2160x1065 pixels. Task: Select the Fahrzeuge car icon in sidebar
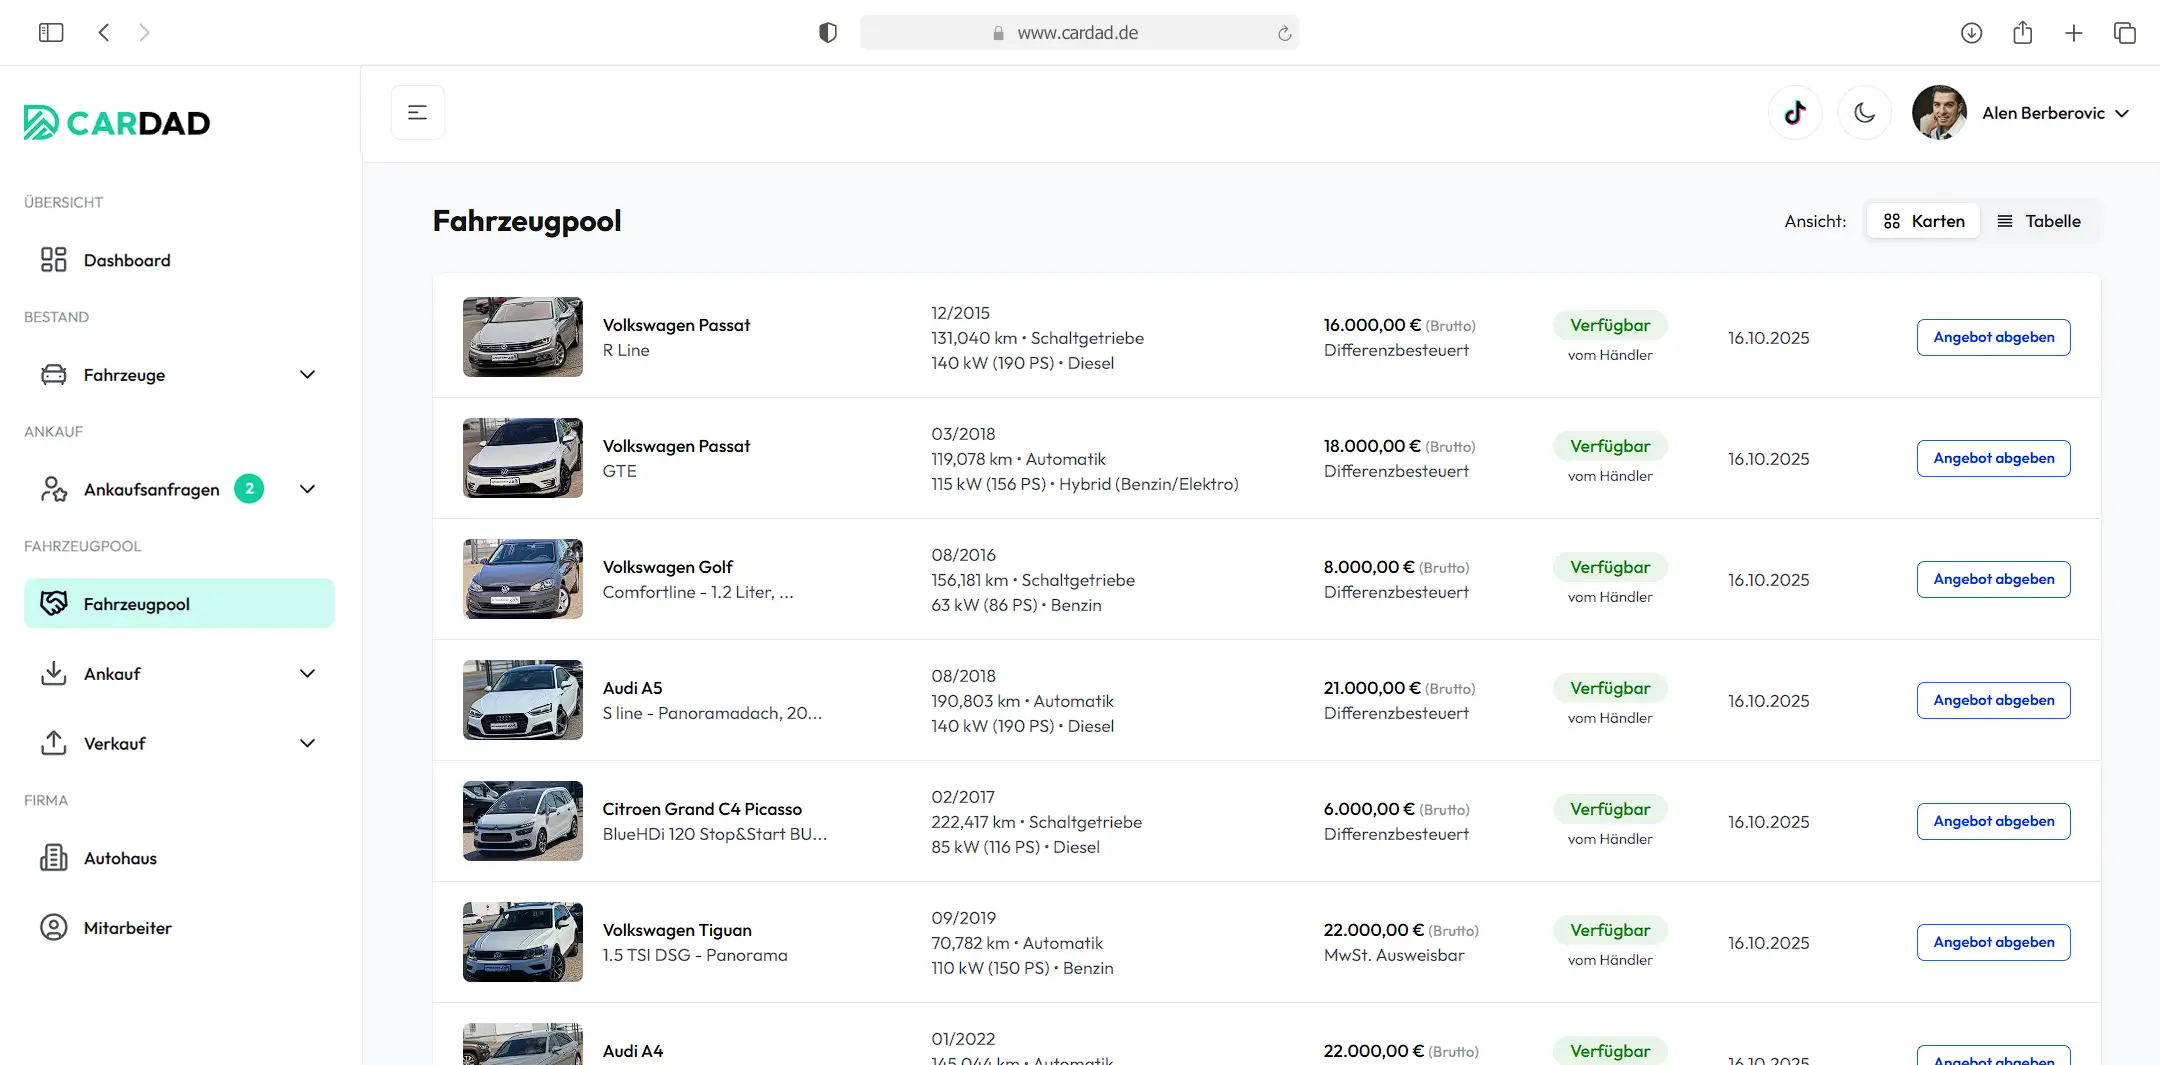(x=54, y=374)
